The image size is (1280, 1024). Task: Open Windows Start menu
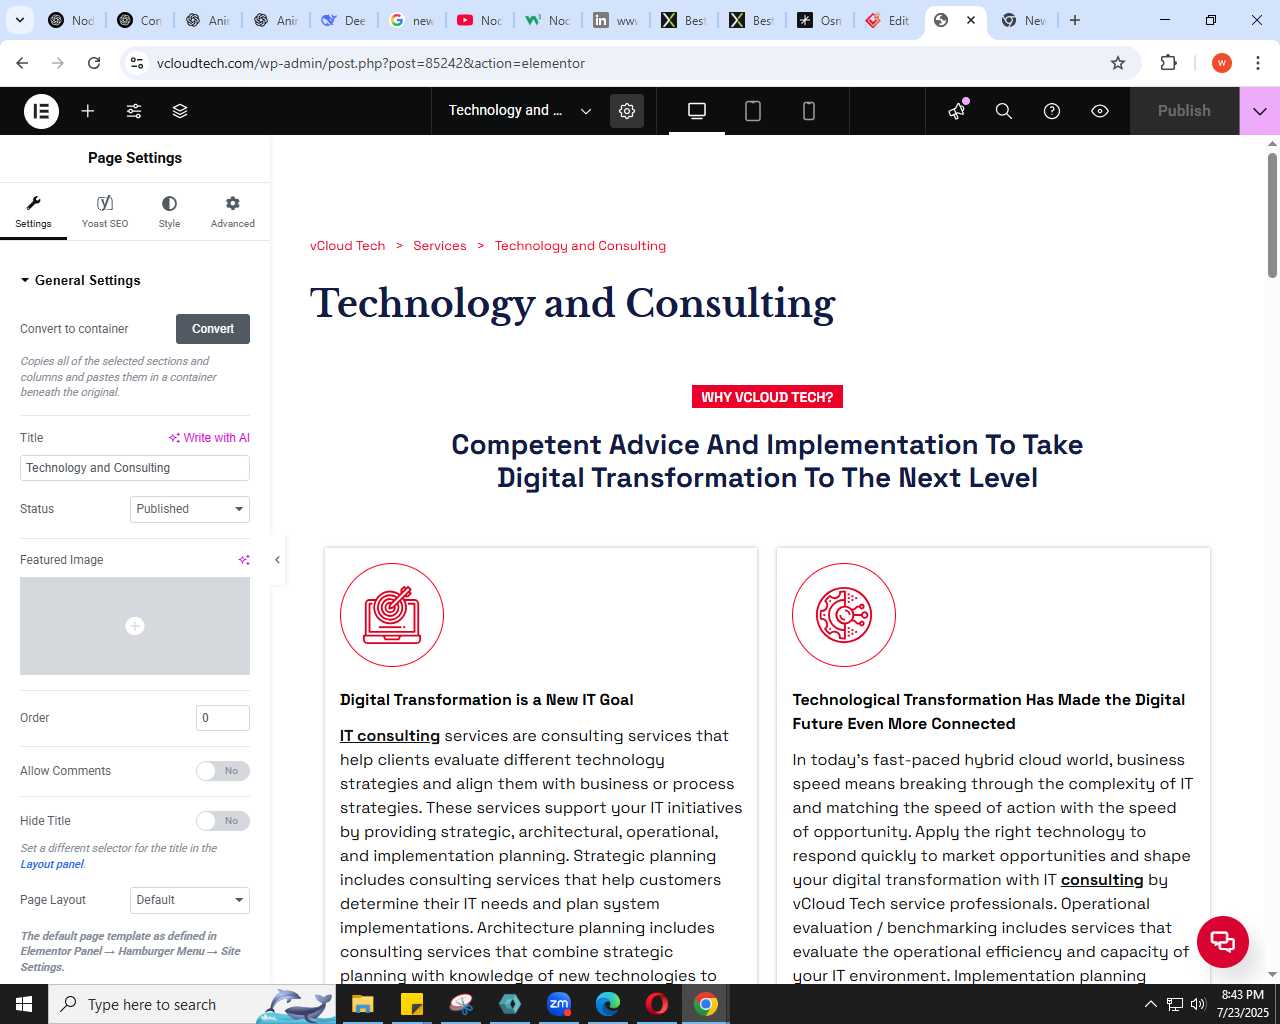[x=24, y=1004]
